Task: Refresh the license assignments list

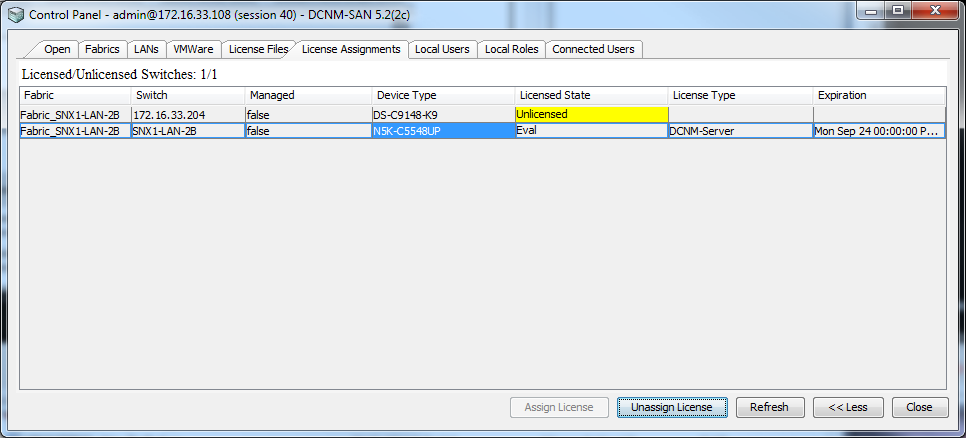Action: coord(769,407)
